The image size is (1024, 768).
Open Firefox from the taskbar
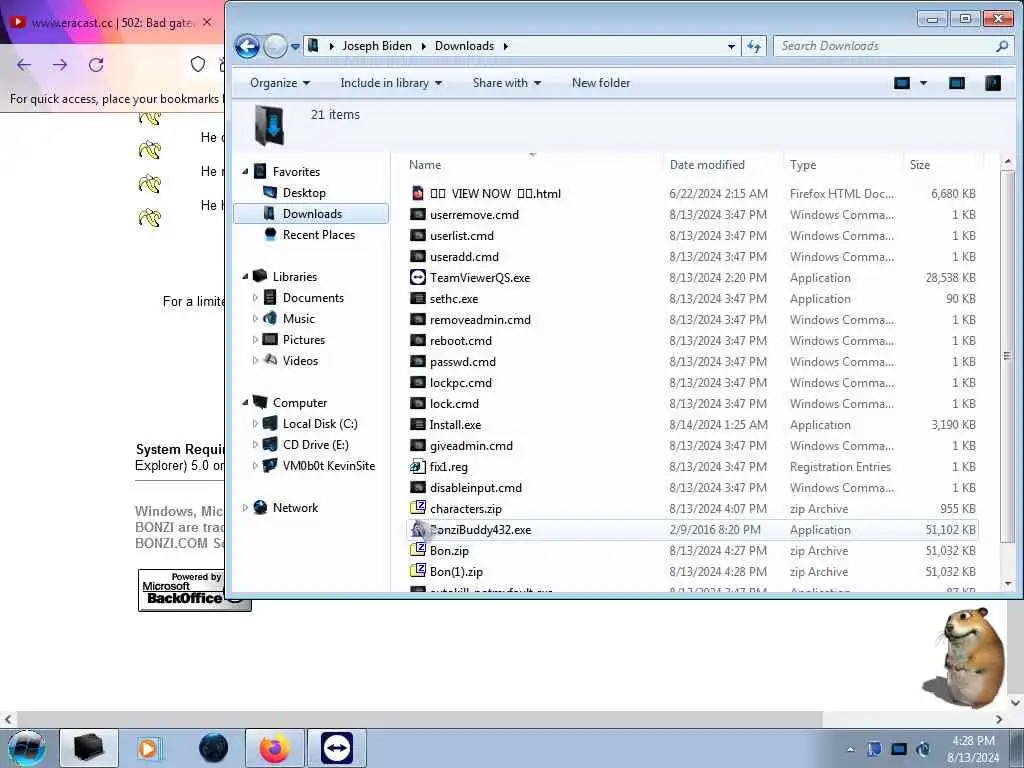275,748
